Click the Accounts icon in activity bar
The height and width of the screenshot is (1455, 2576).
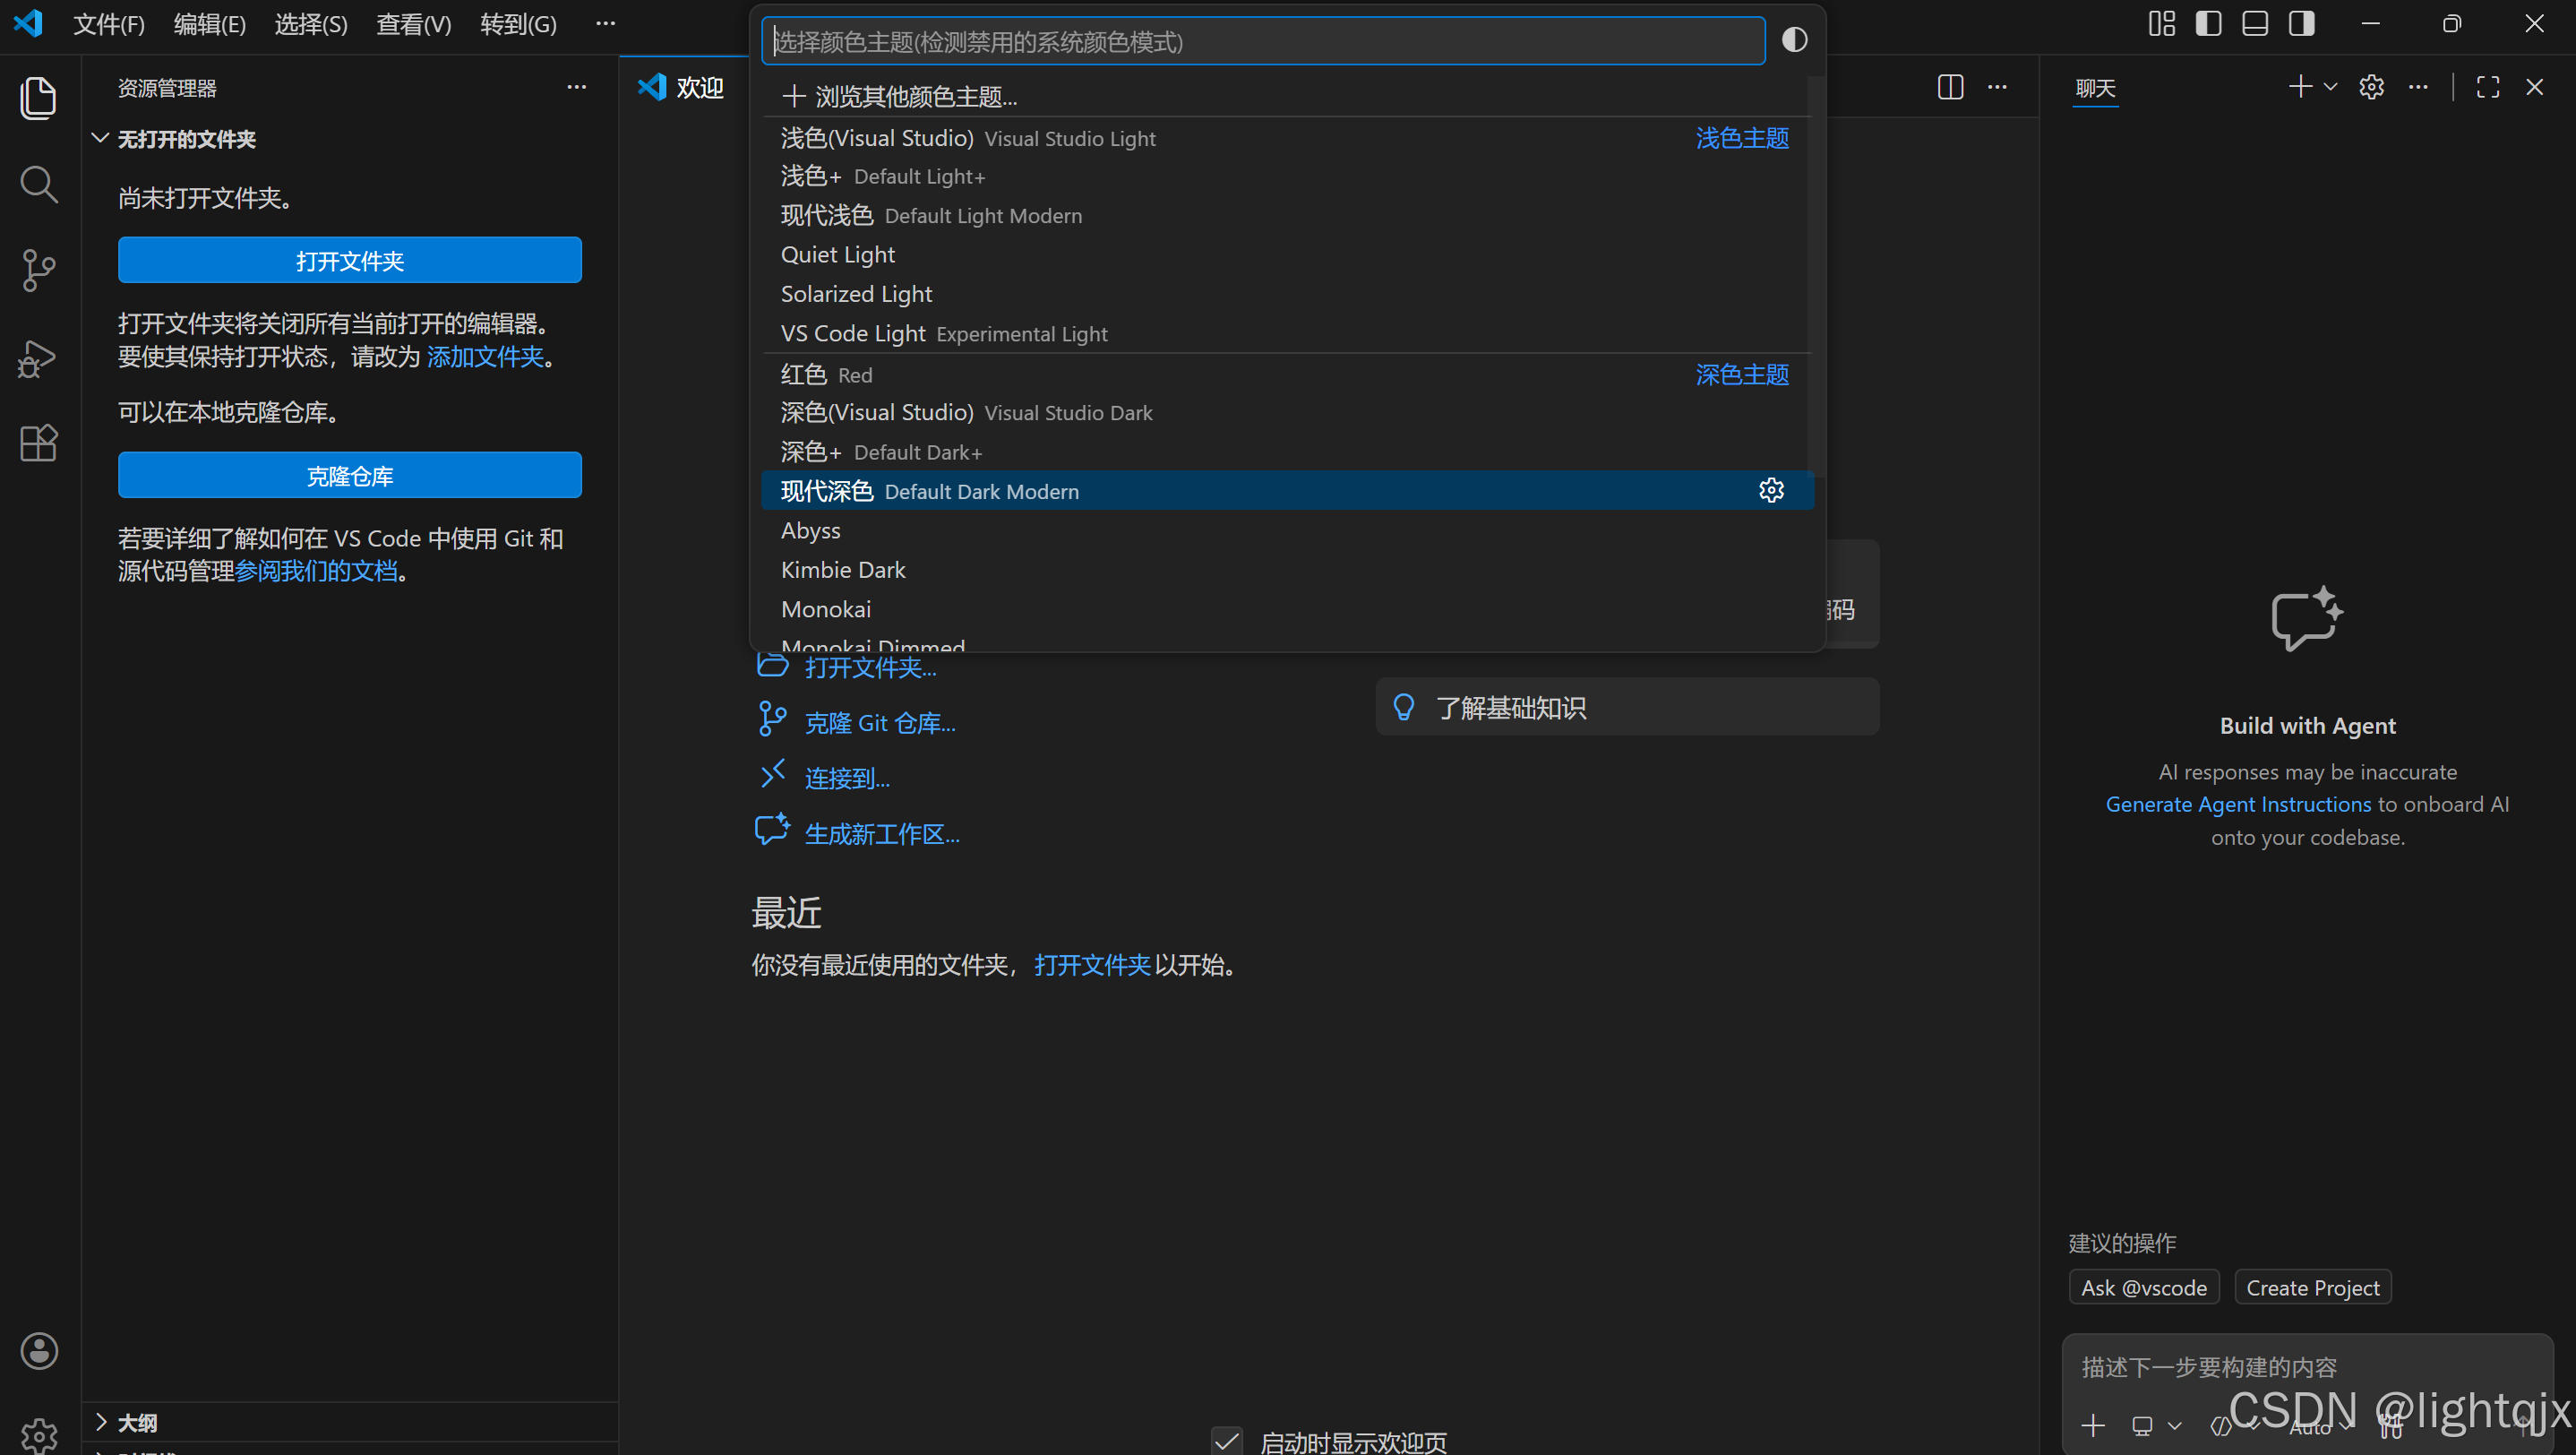[x=38, y=1351]
